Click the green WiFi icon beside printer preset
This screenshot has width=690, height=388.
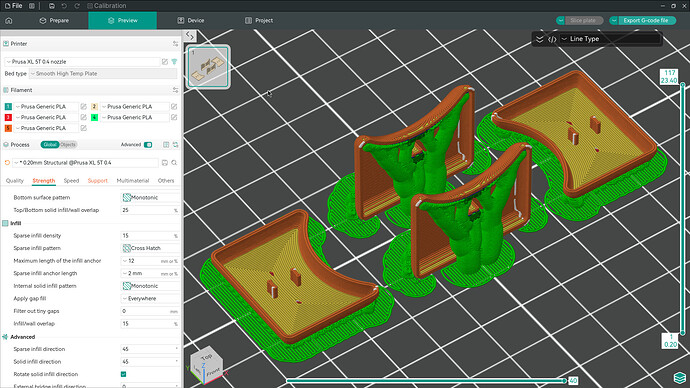(174, 62)
